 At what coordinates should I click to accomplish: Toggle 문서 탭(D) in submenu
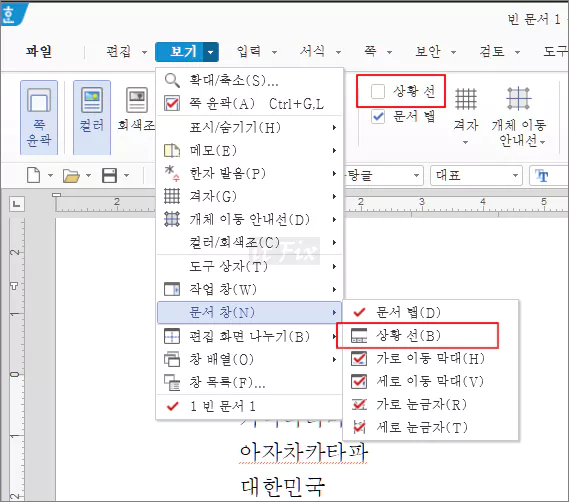(359, 312)
